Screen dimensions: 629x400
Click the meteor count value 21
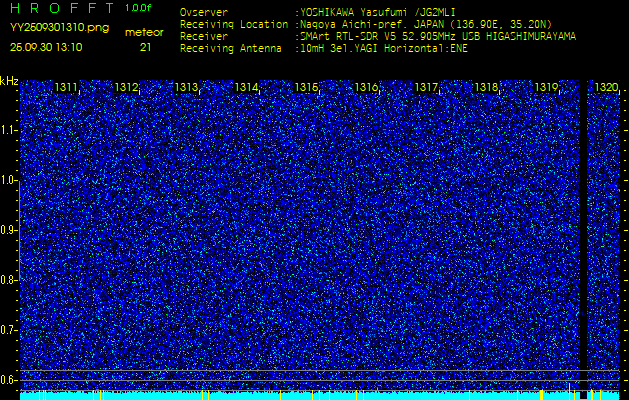[146, 47]
